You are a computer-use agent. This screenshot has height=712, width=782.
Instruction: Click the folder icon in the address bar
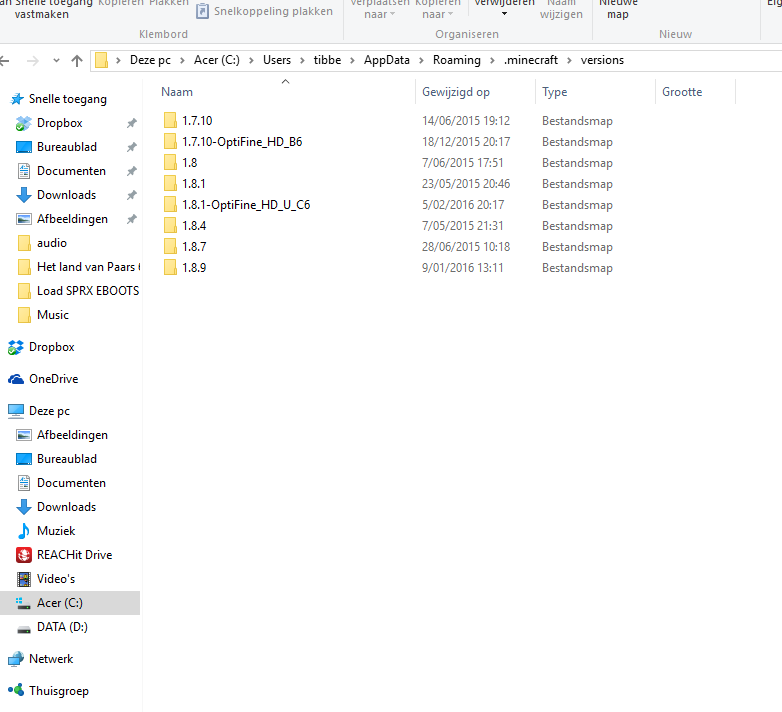102,60
